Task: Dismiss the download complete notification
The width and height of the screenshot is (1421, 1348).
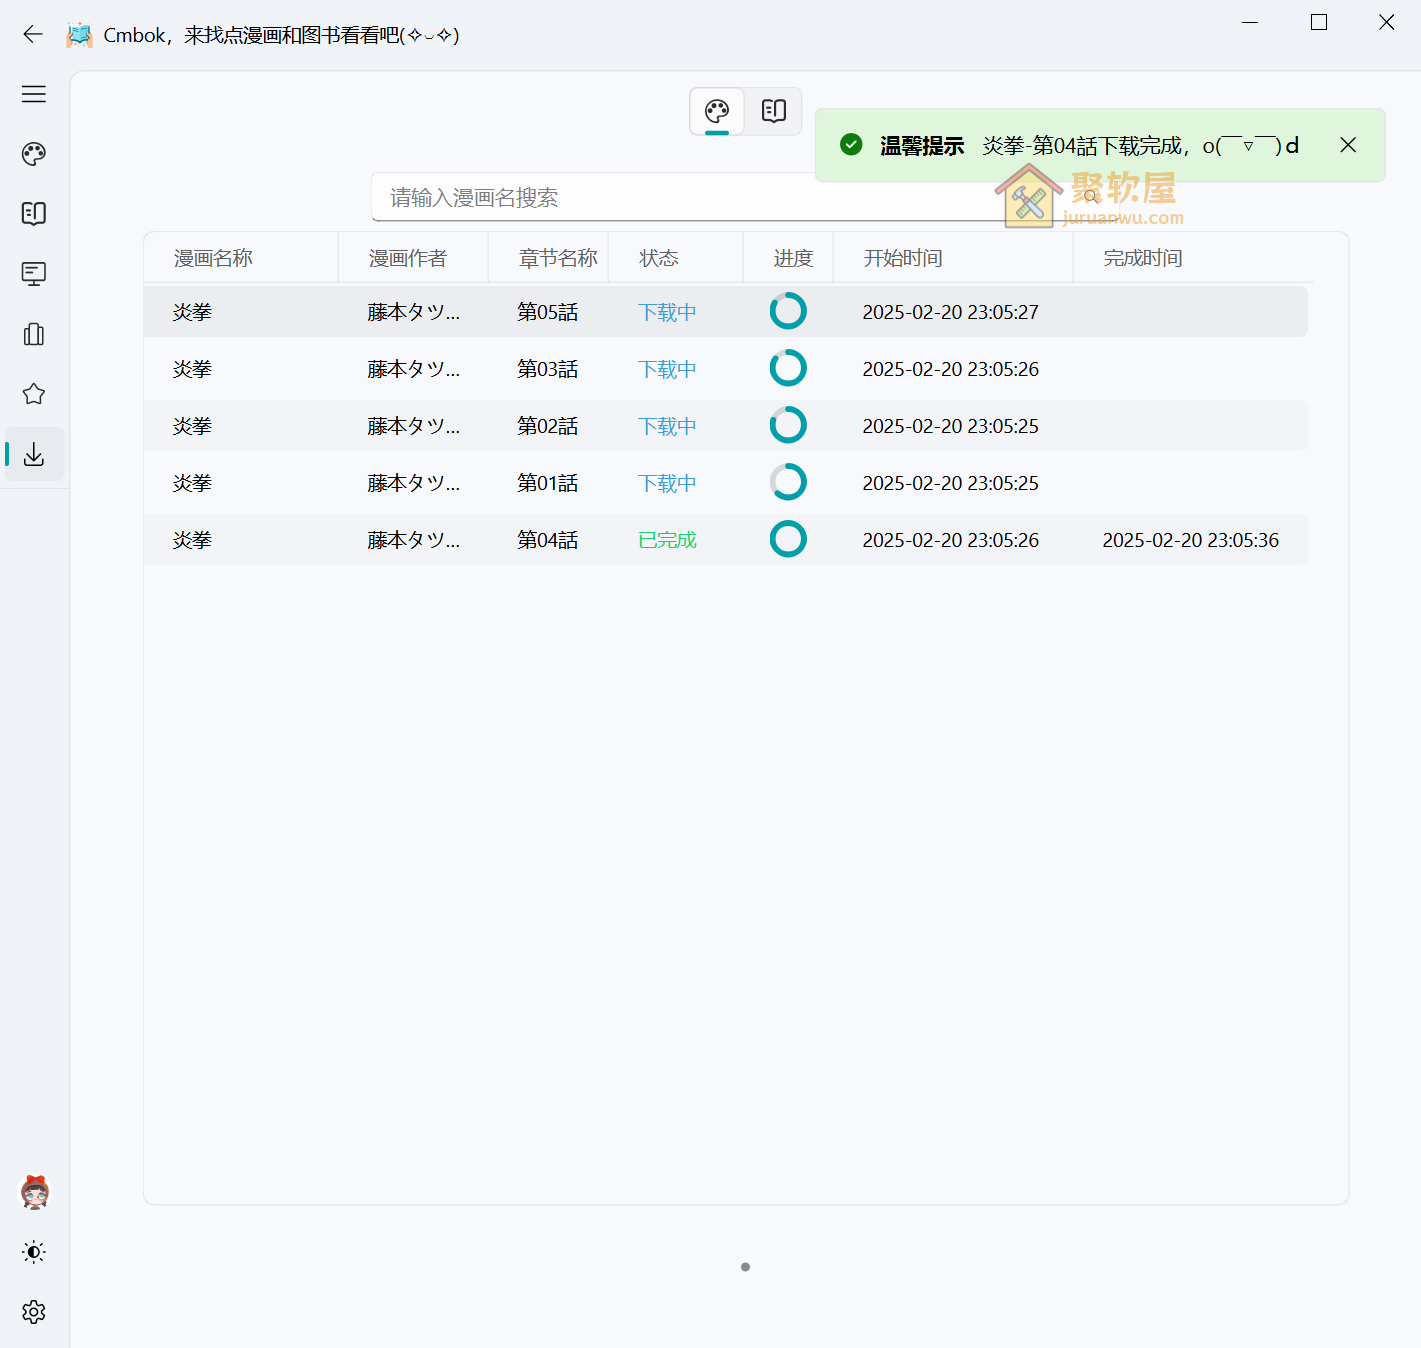Action: [x=1347, y=144]
